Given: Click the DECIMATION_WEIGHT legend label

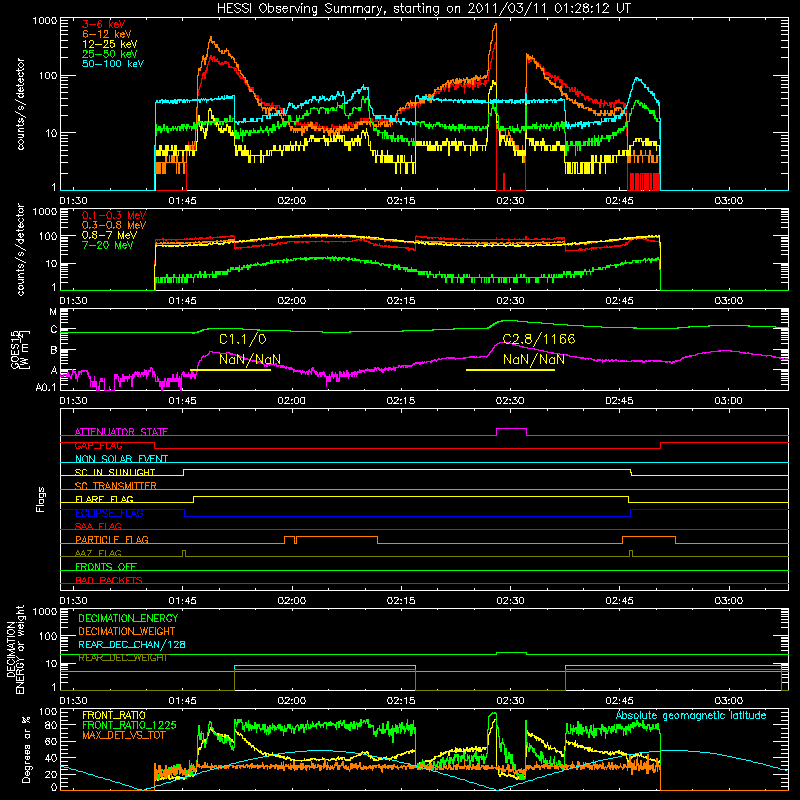Looking at the screenshot, I should point(127,631).
